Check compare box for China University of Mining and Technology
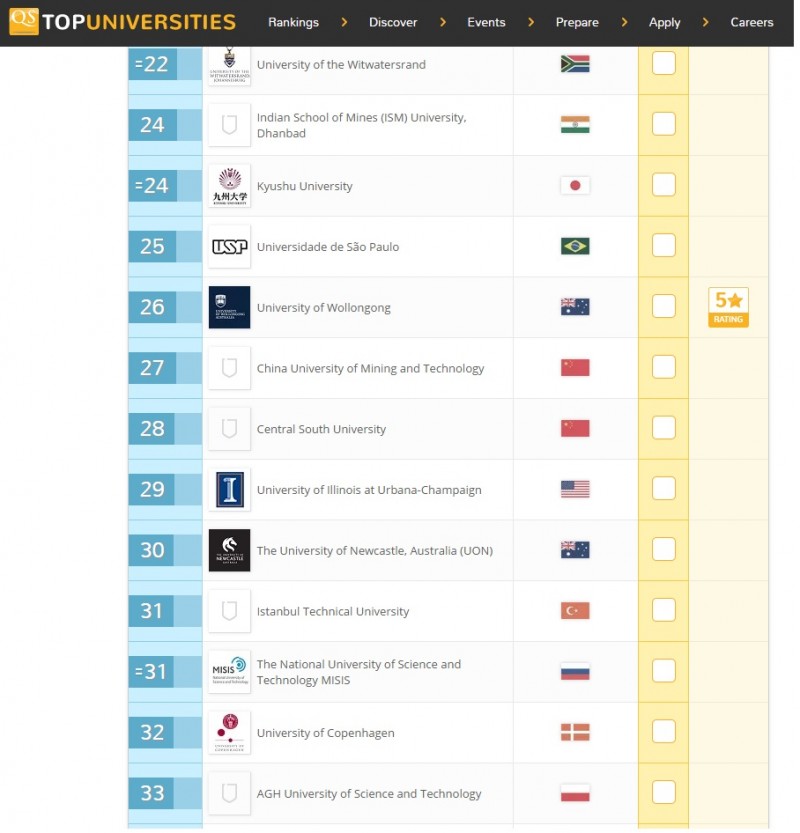Viewport: 800px width, 833px height. click(x=663, y=367)
